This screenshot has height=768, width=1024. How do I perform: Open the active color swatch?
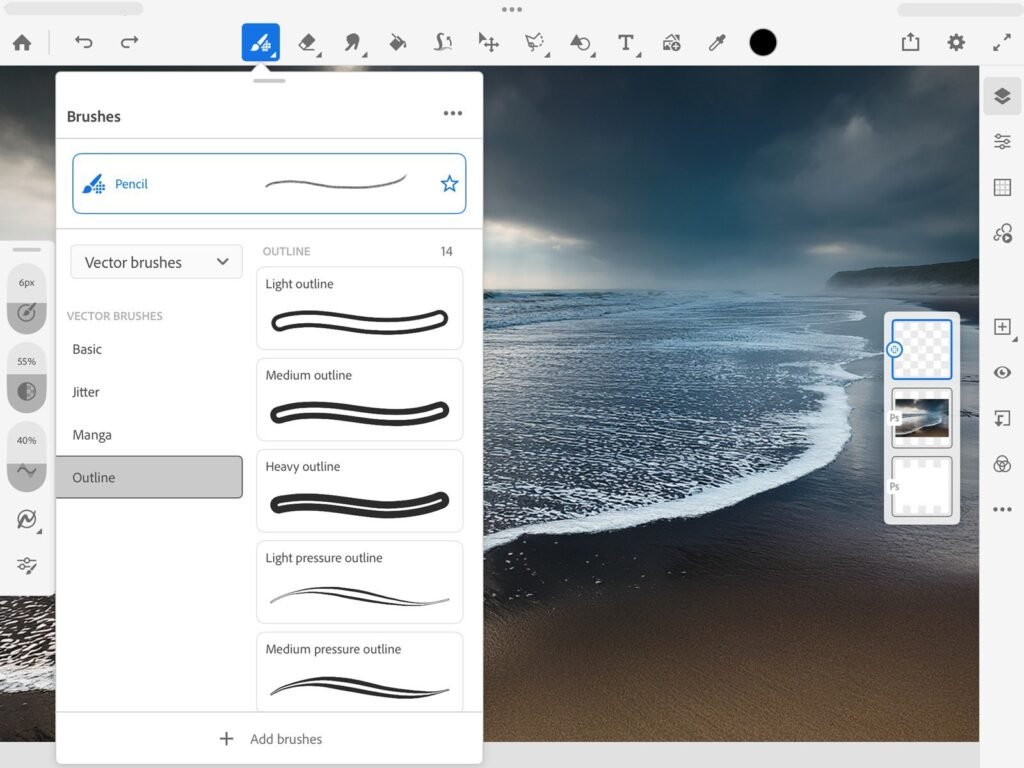[x=763, y=42]
